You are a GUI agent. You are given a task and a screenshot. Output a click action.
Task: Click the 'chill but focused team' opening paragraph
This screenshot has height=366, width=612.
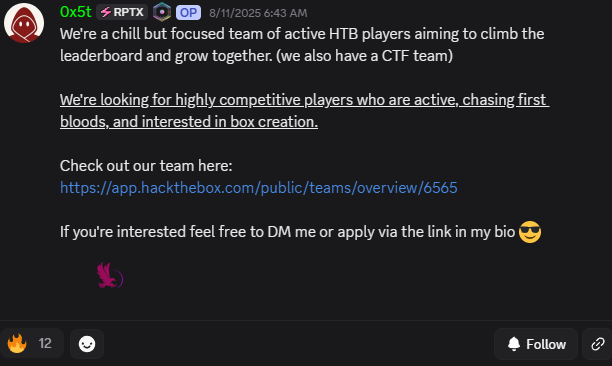(x=302, y=45)
